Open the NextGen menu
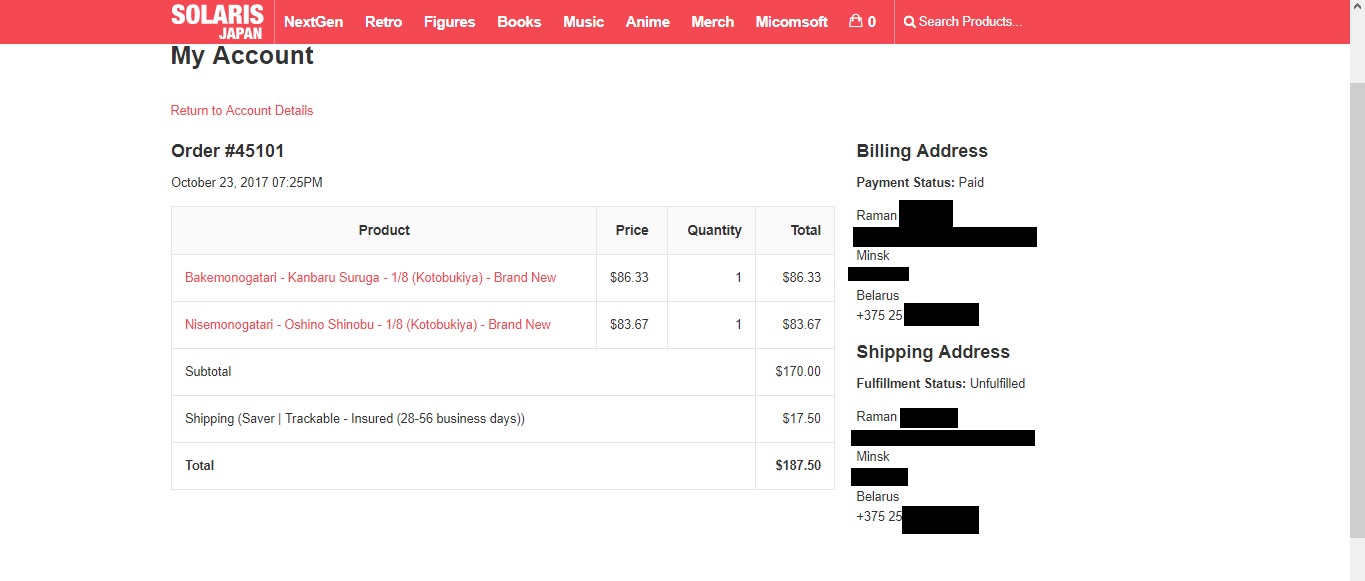Image resolution: width=1365 pixels, height=581 pixels. 313,22
